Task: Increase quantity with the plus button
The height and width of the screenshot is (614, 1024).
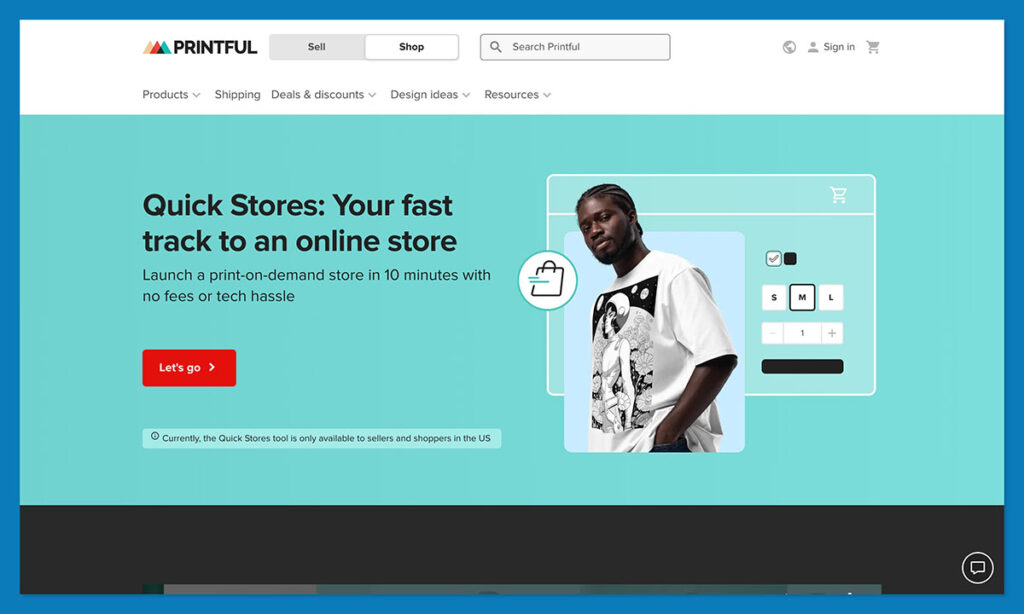Action: tap(832, 333)
